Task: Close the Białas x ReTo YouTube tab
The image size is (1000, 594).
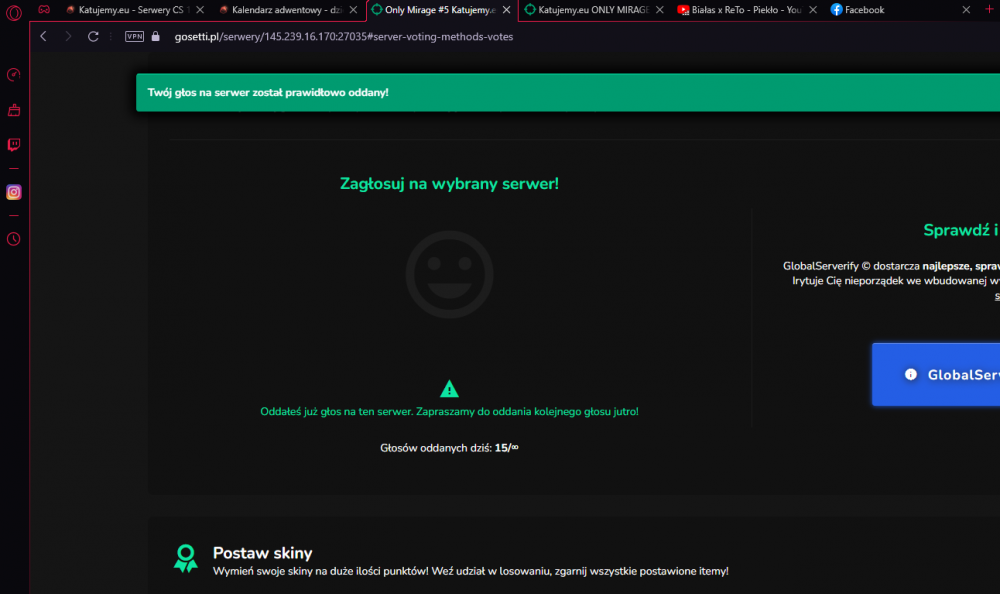Action: click(812, 10)
